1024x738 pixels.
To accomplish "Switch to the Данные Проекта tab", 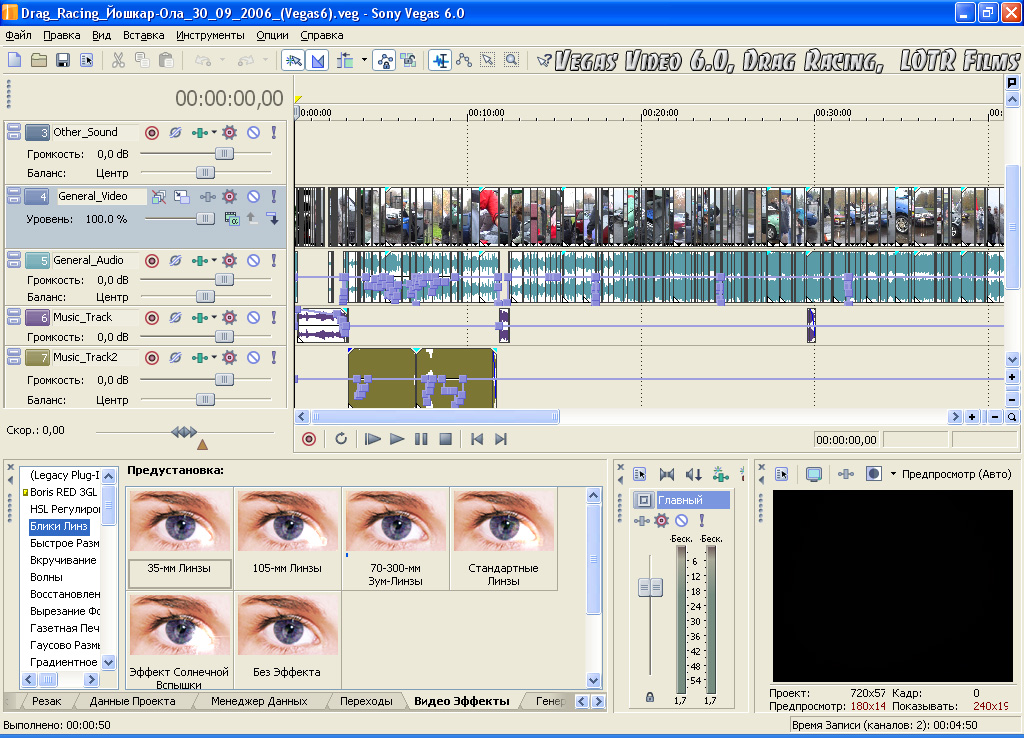I will click(x=133, y=701).
